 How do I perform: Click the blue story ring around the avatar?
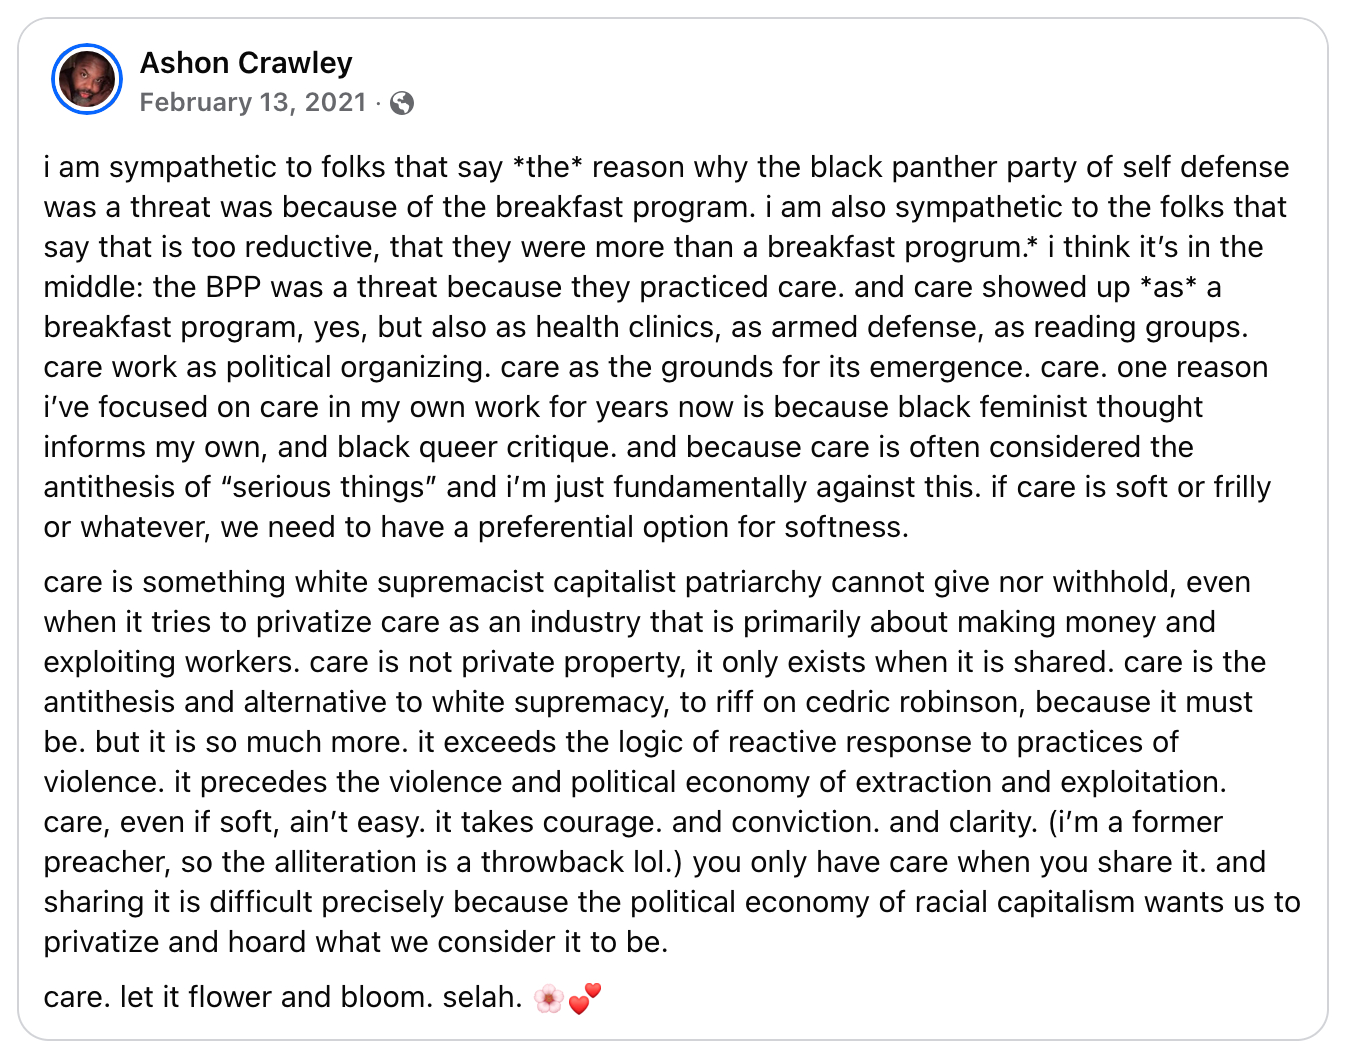56,62
